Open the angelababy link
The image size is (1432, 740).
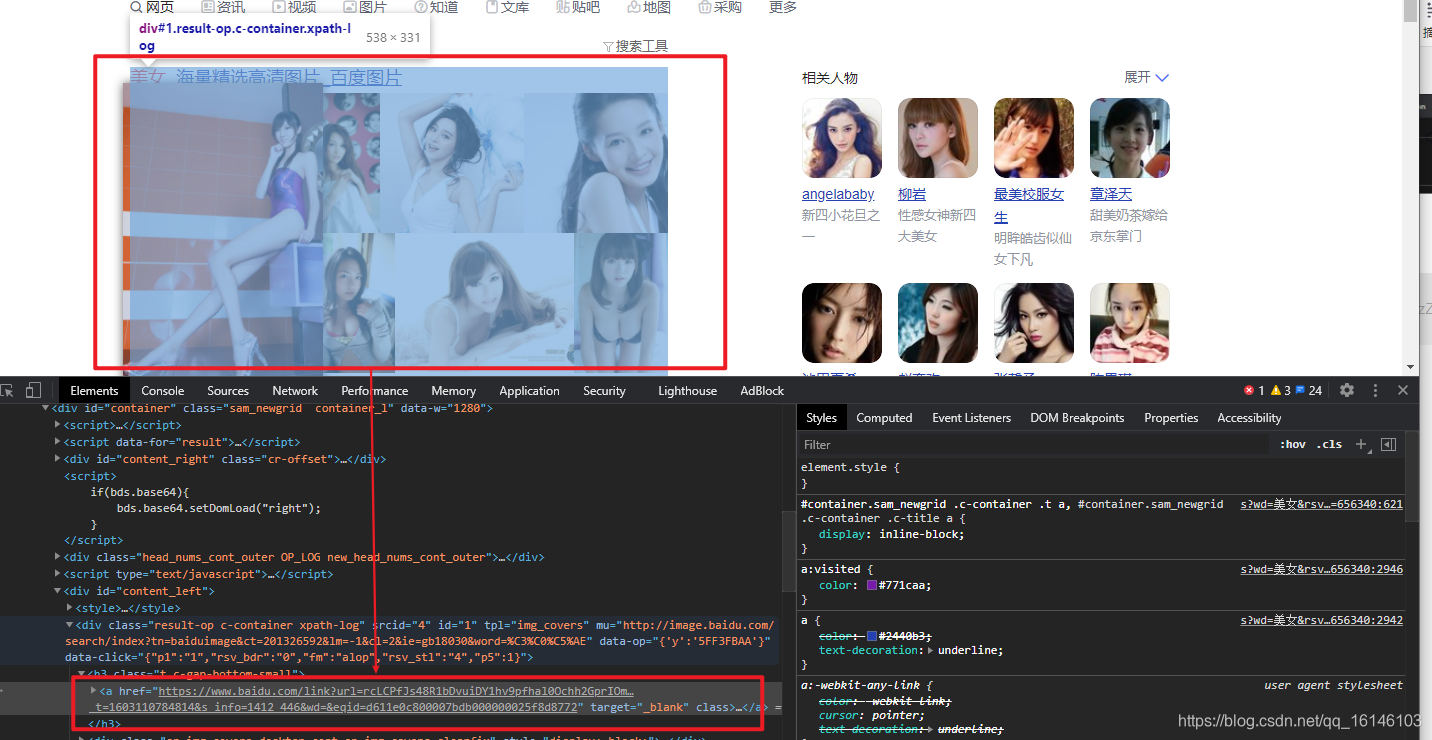(838, 194)
